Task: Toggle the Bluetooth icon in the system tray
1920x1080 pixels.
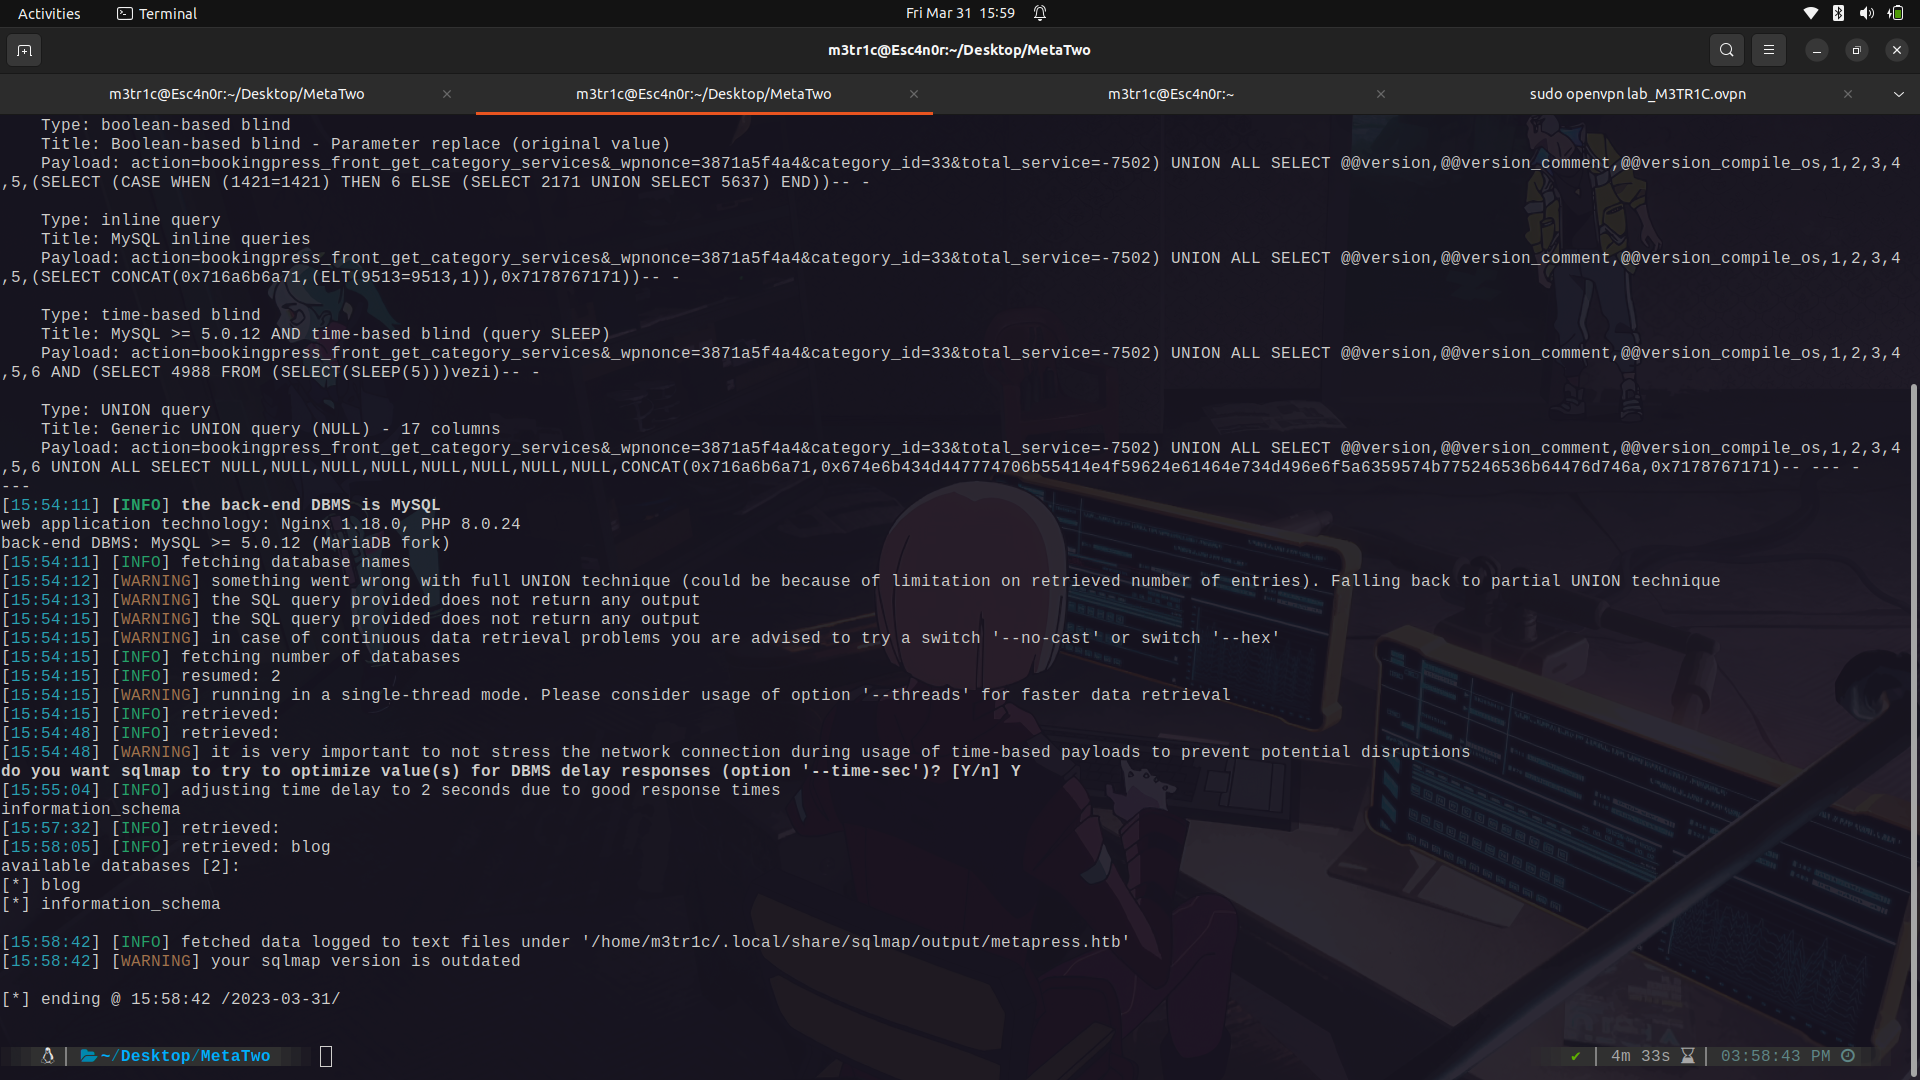Action: [x=1838, y=13]
